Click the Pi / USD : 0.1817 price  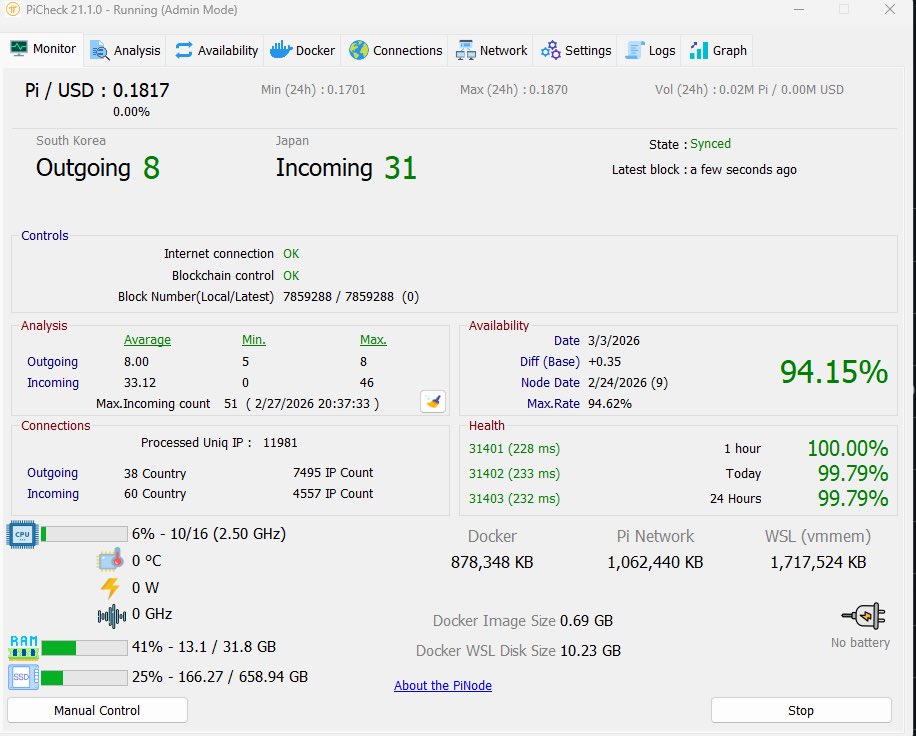click(x=97, y=91)
